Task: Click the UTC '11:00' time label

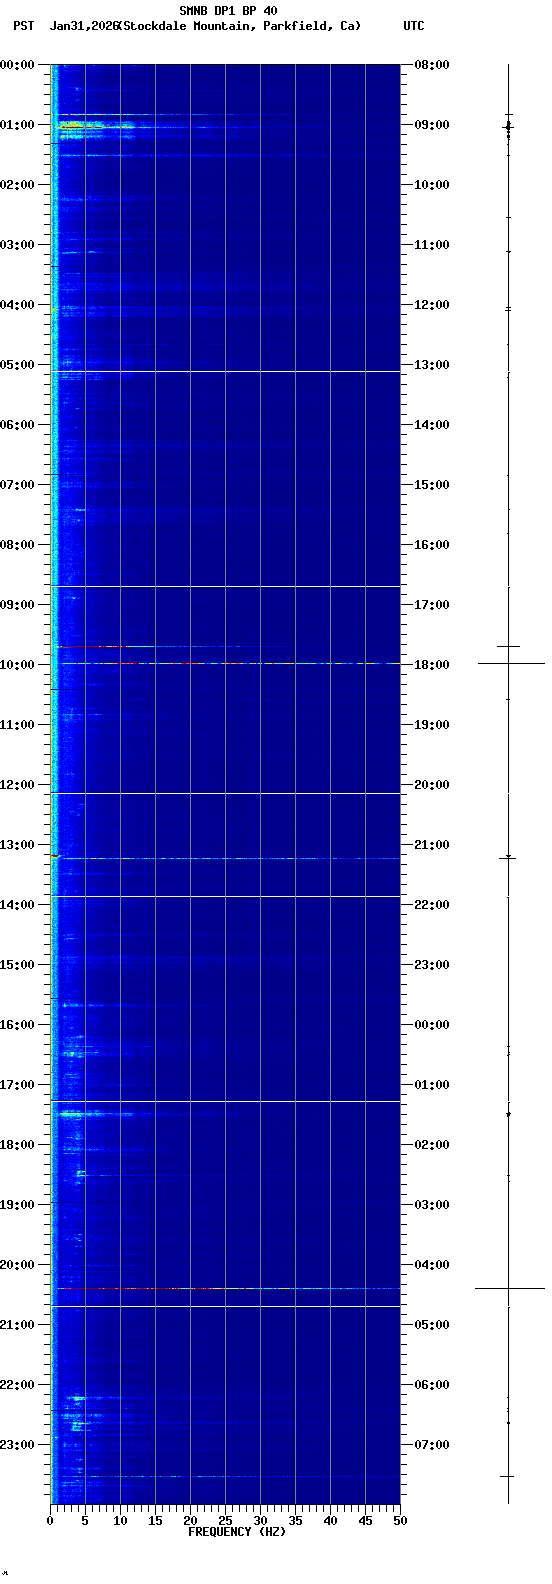Action: coord(432,245)
